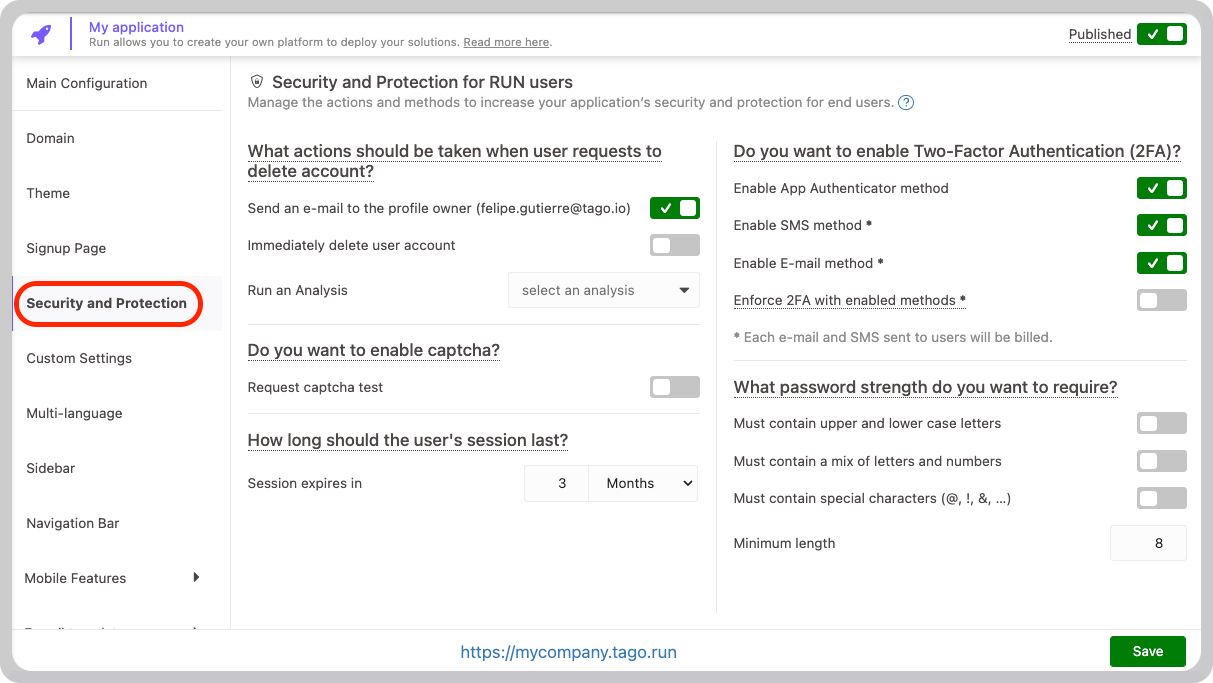Enable immediately delete user account

click(x=675, y=245)
